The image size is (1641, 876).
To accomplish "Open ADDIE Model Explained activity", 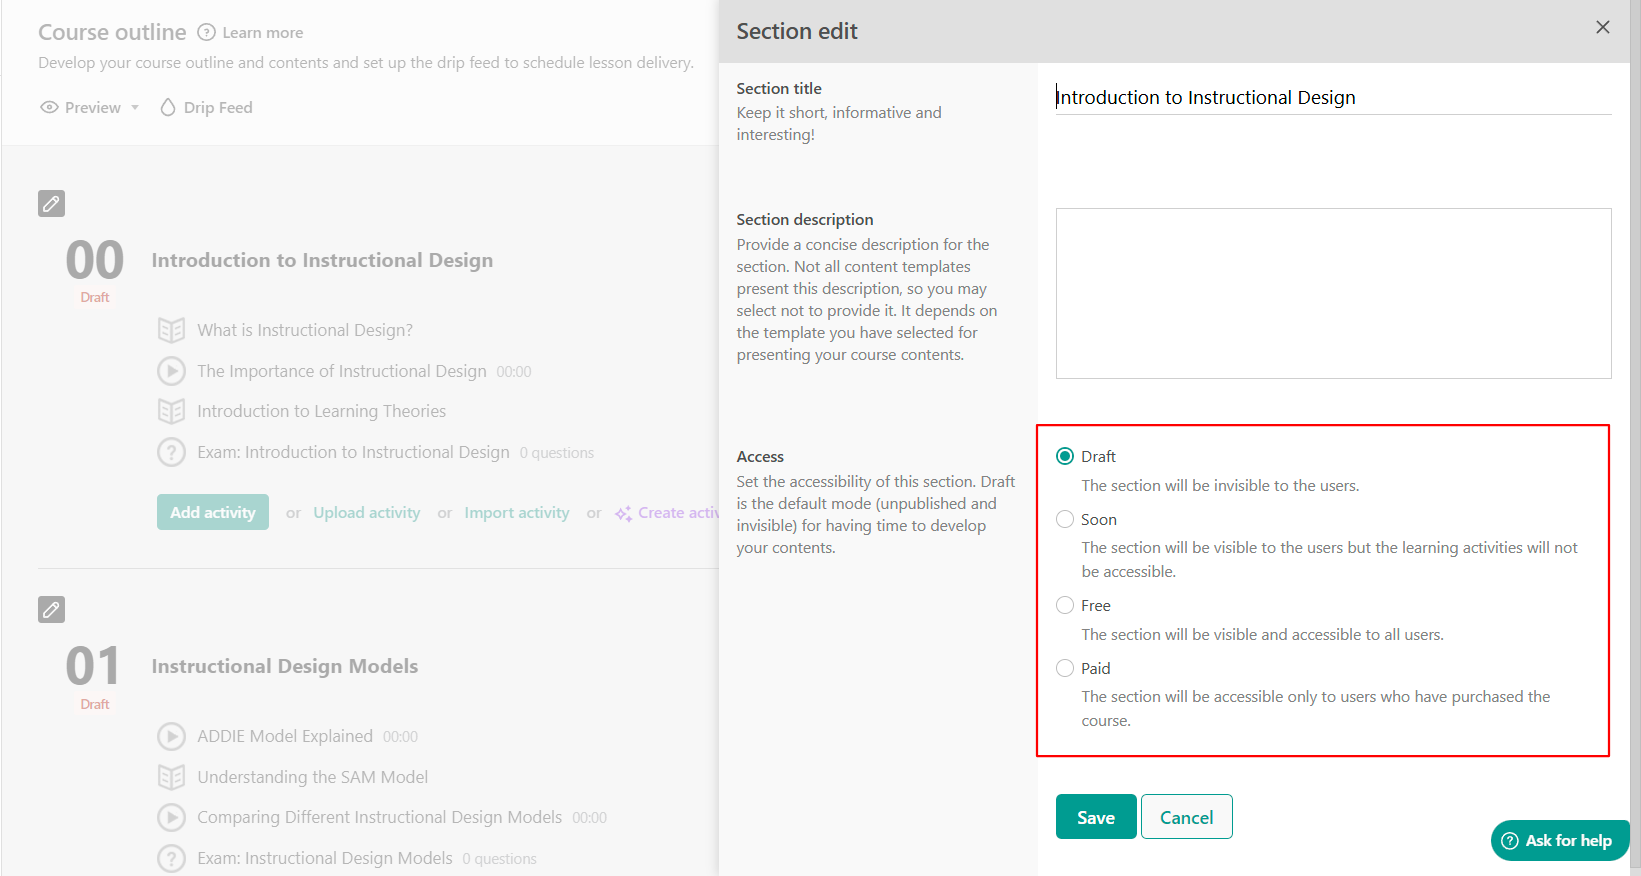I will [x=285, y=736].
